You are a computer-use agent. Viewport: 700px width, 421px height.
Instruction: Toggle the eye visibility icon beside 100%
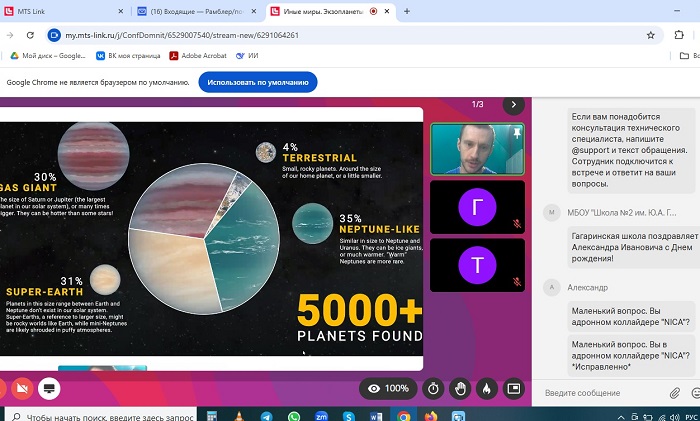(x=374, y=388)
